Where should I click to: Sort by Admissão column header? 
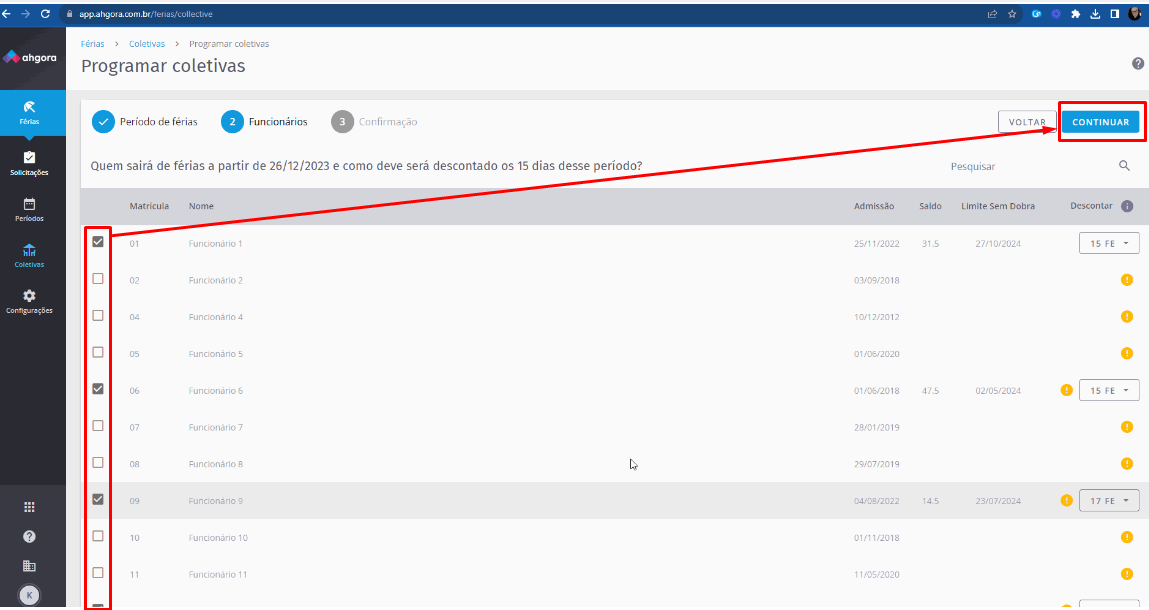(874, 206)
